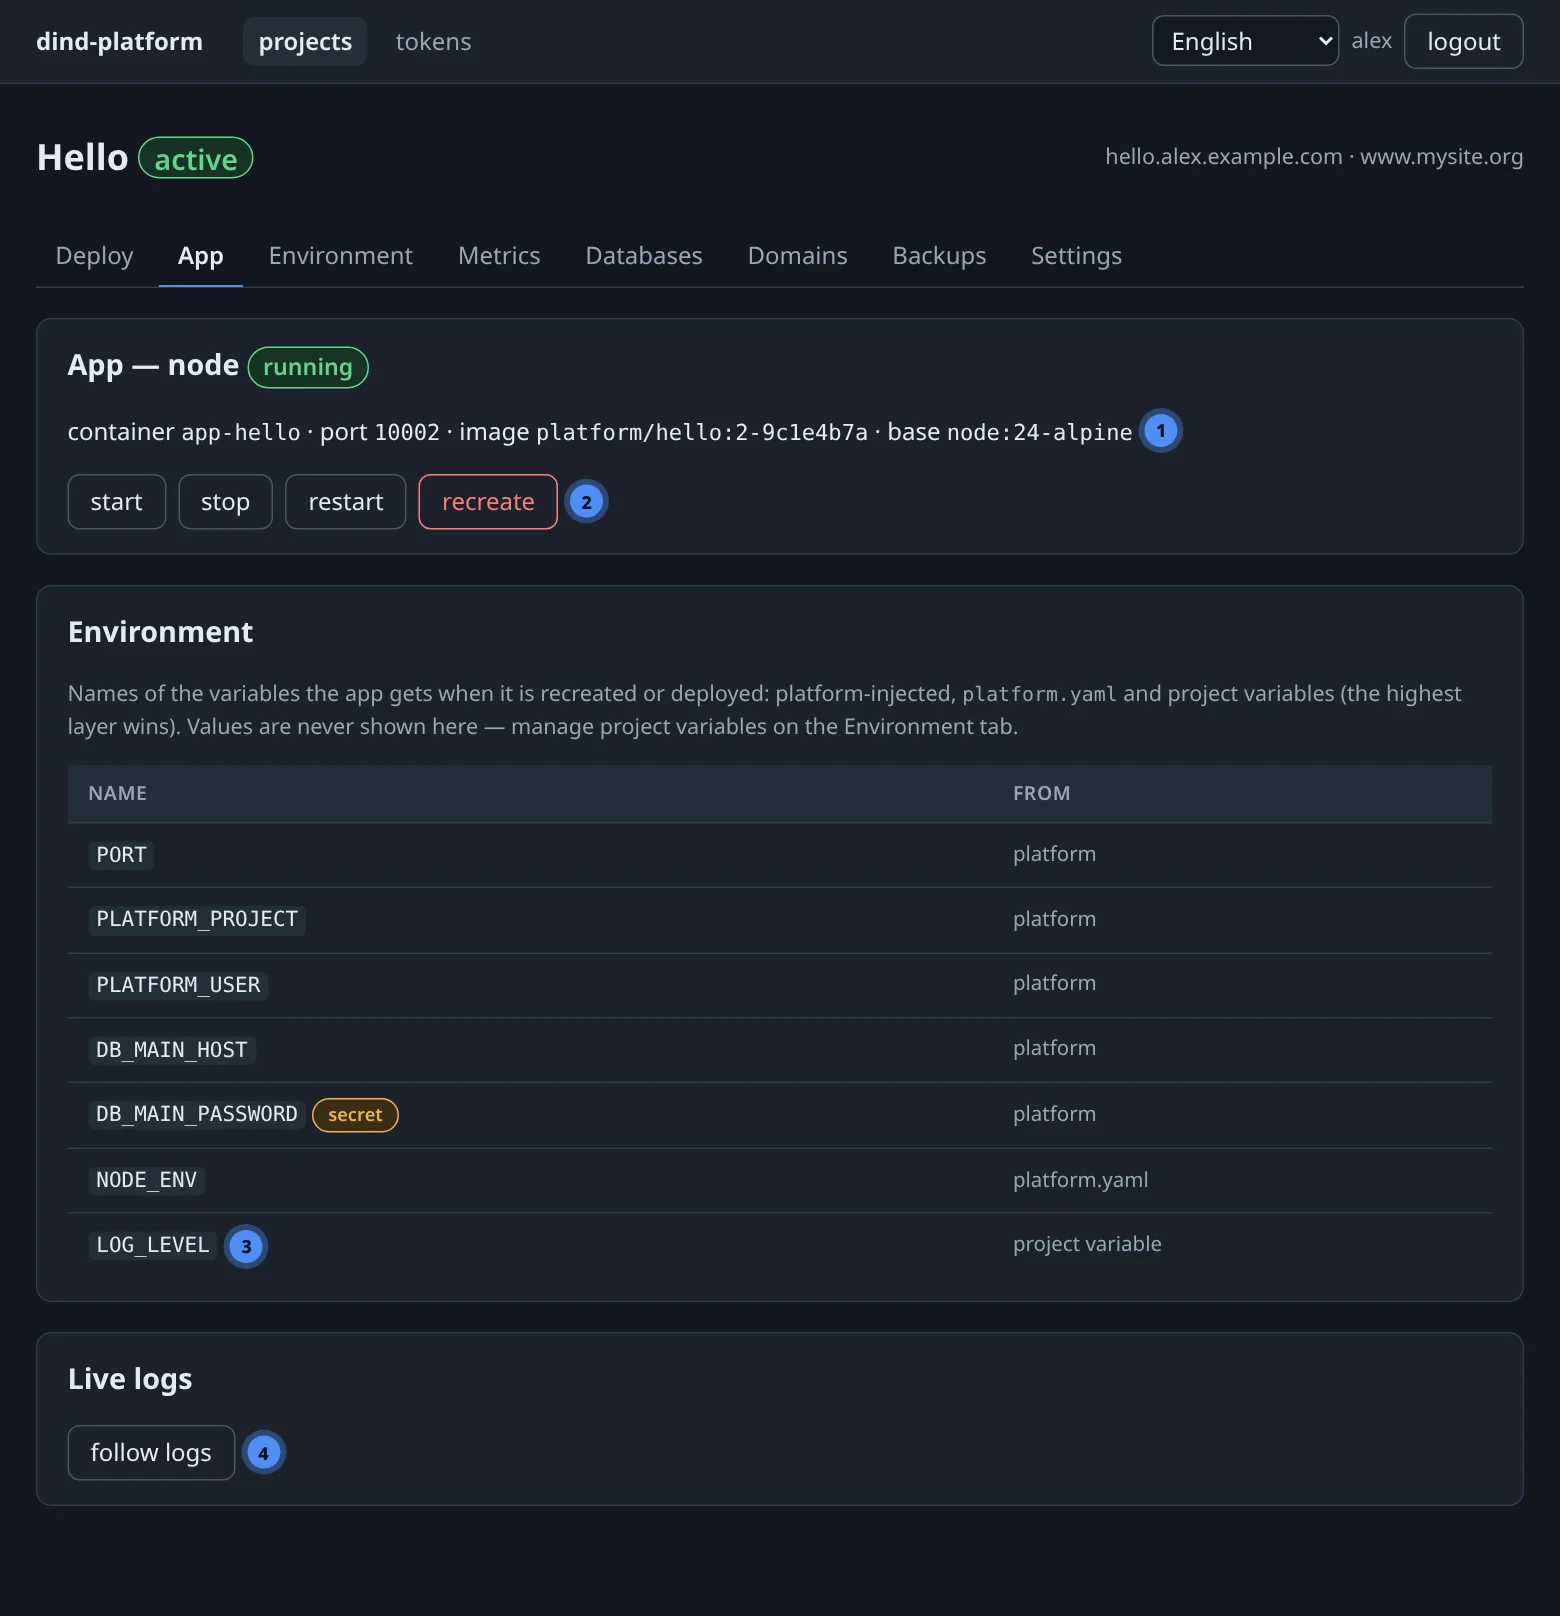
Task: Click the Live logs heading
Action: 130,1379
